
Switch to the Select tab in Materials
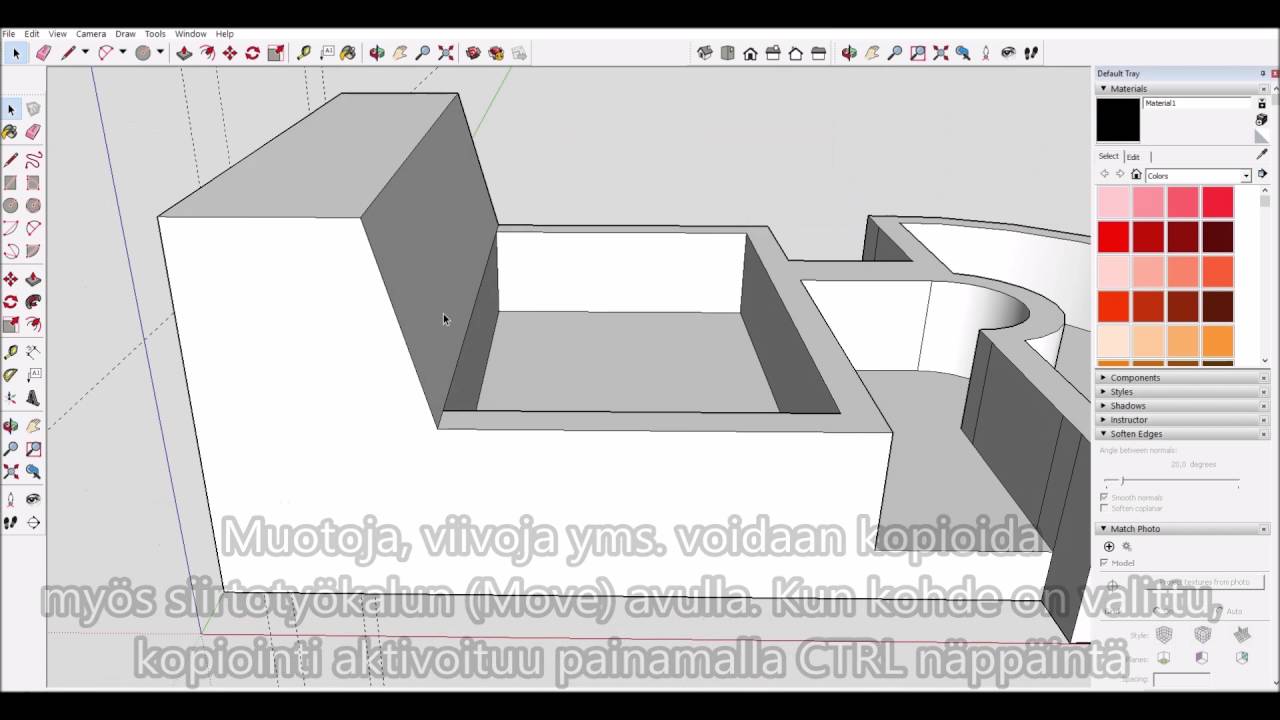[1109, 156]
